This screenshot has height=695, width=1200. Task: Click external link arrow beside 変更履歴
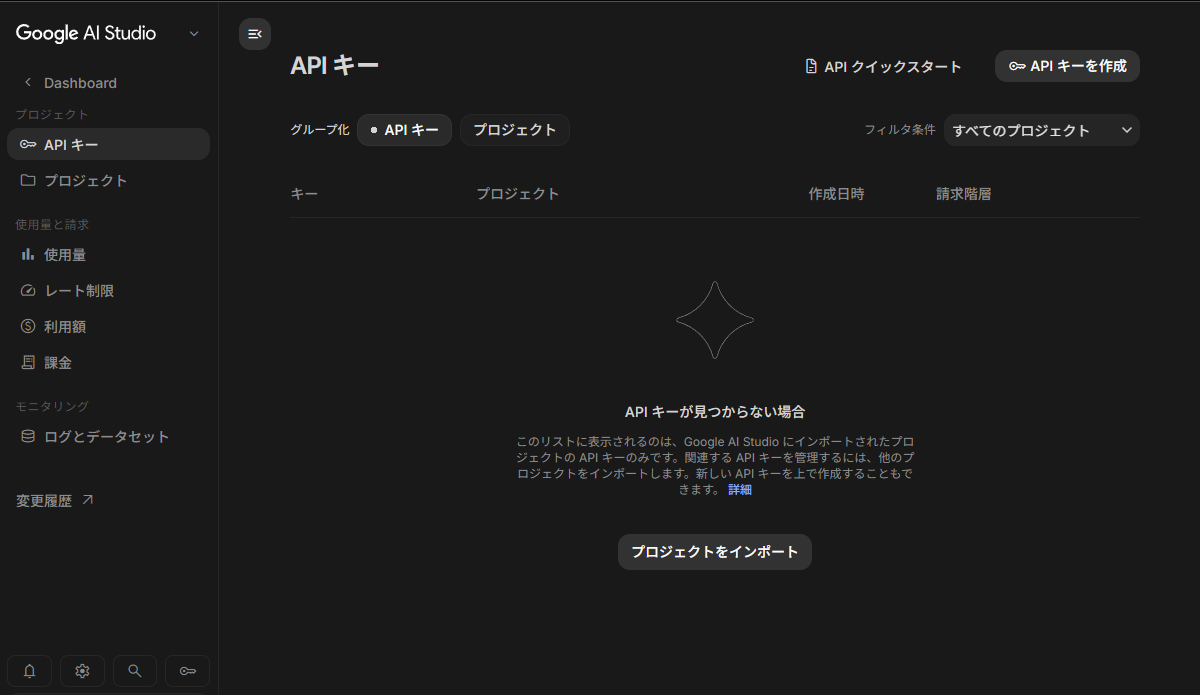pyautogui.click(x=87, y=500)
